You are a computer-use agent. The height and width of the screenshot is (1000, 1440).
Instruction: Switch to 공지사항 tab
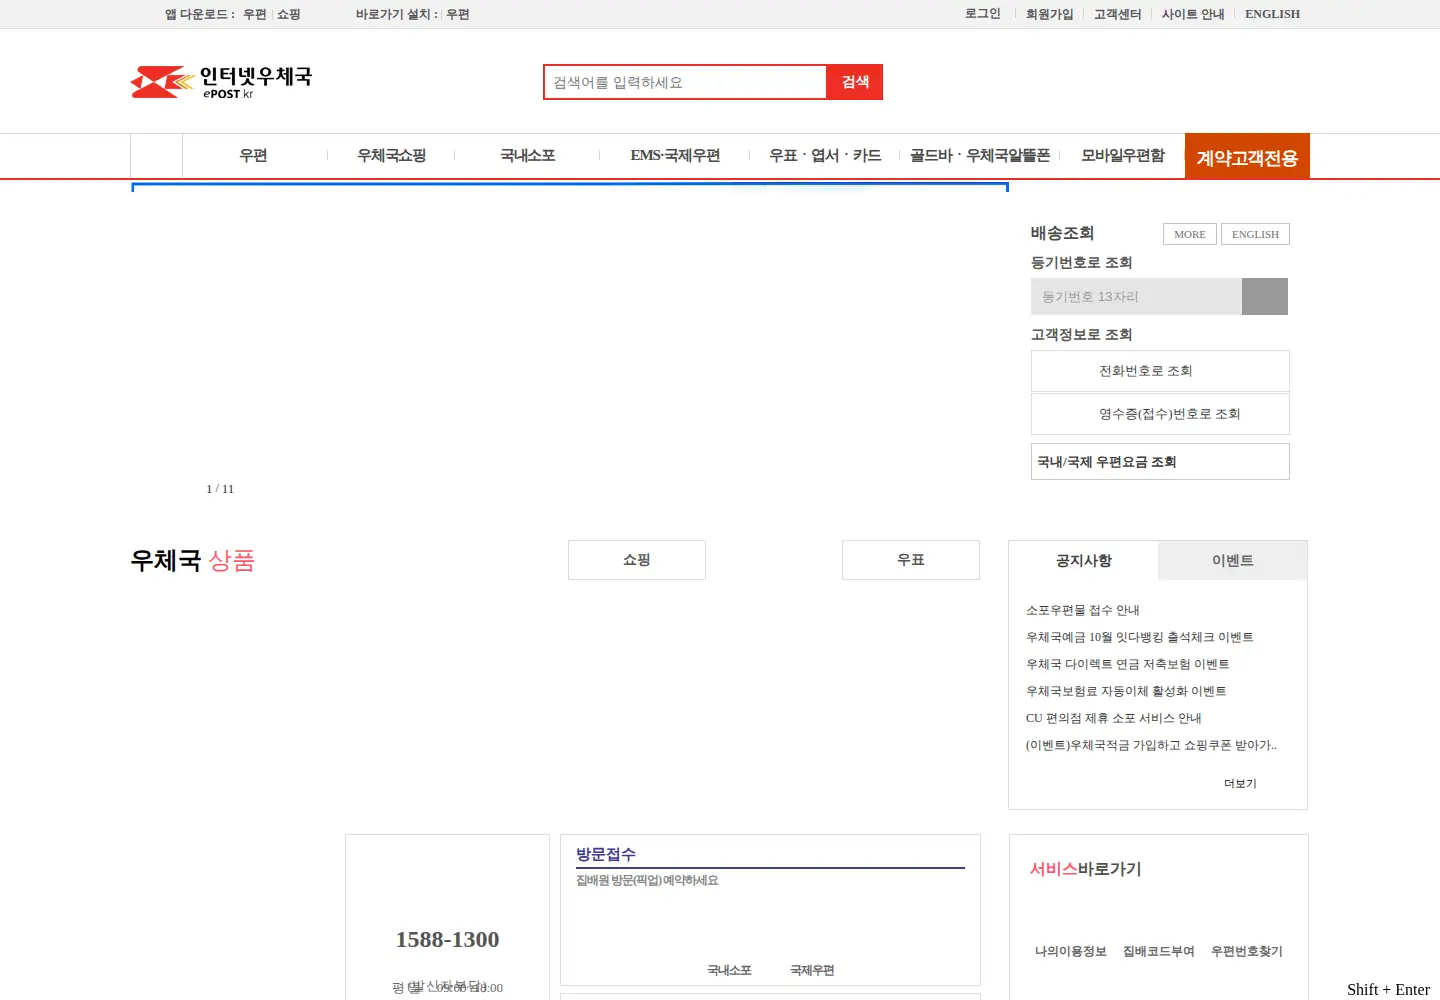point(1084,561)
